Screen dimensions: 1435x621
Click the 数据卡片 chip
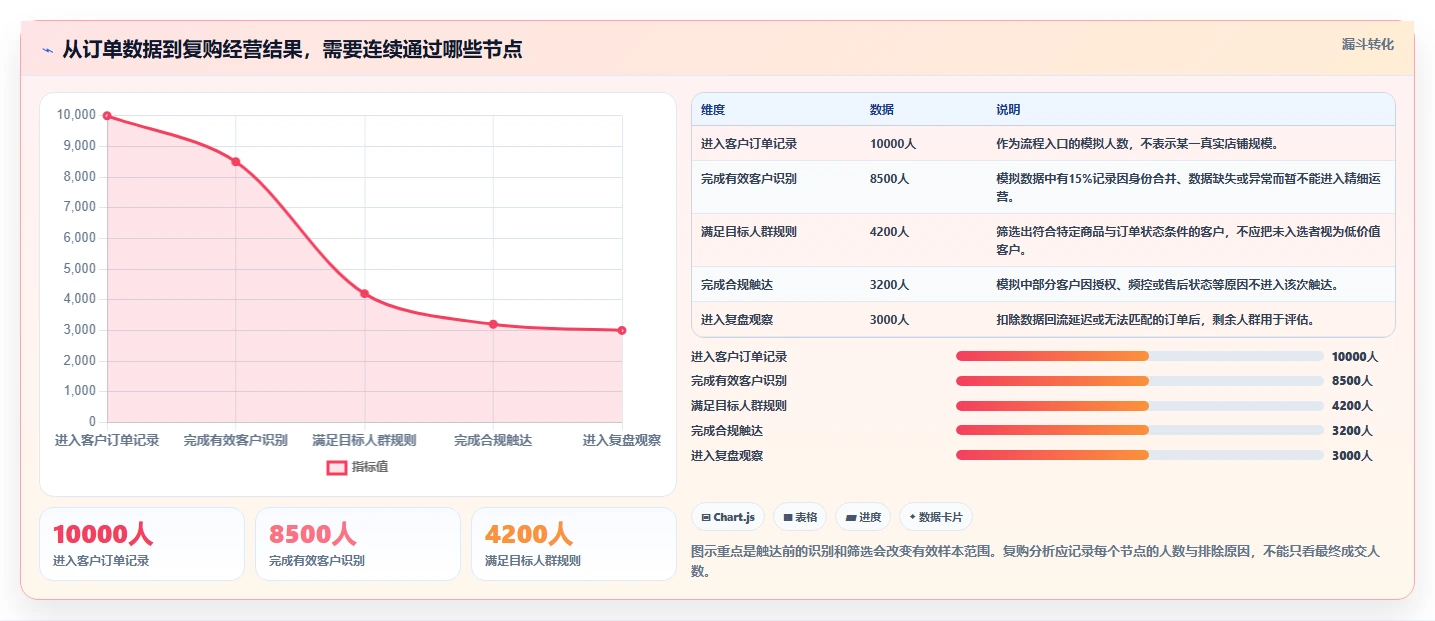936,517
